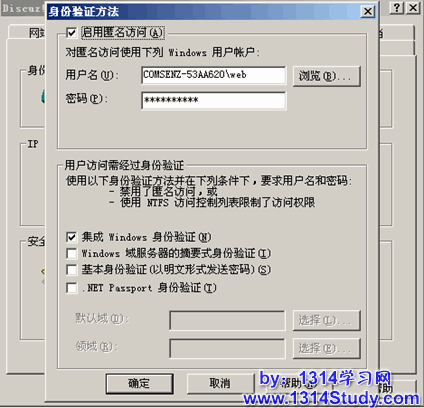This screenshot has width=424, height=408.
Task: Check the .NET Passport 身份验证 box
Action: click(x=72, y=288)
